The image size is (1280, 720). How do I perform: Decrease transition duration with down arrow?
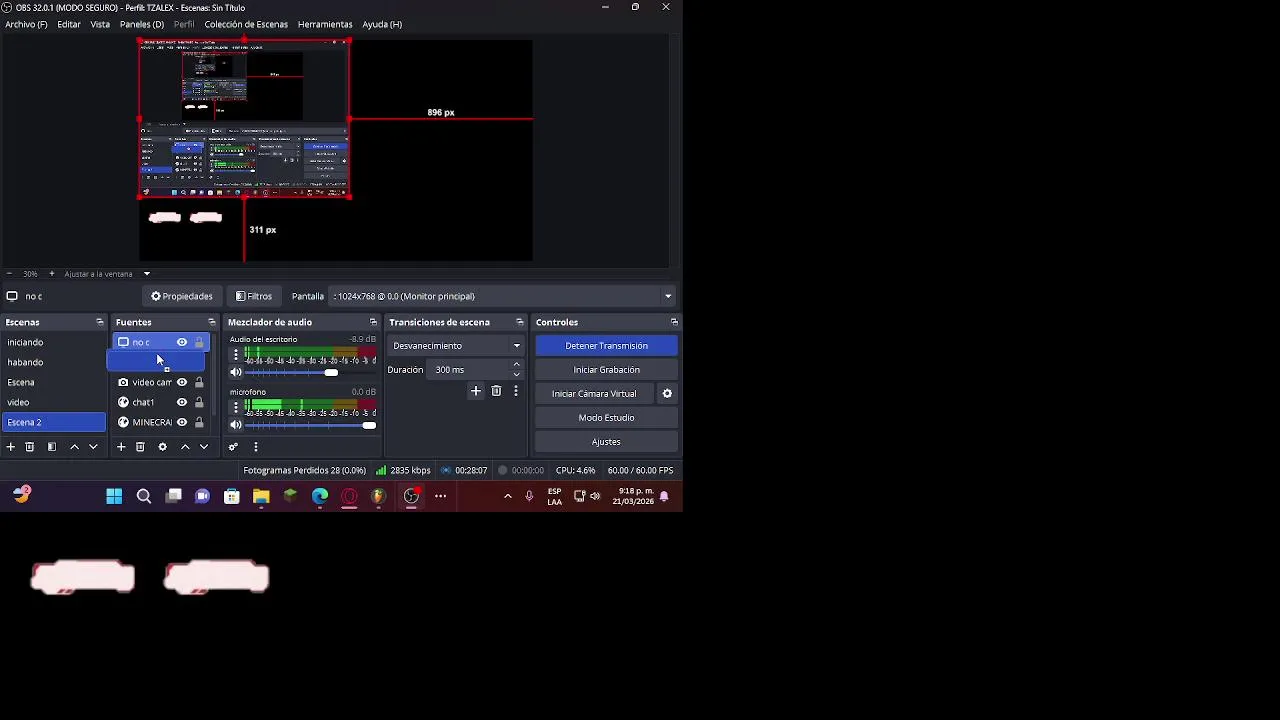point(517,375)
